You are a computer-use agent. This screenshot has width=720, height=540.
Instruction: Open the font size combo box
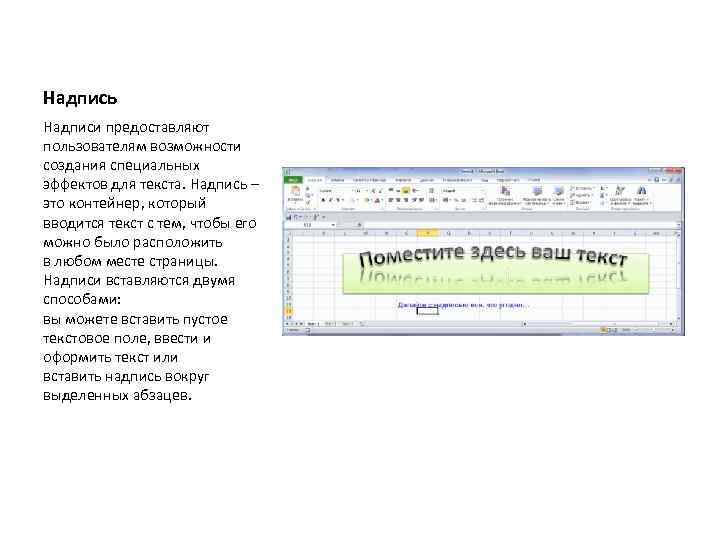(x=360, y=190)
